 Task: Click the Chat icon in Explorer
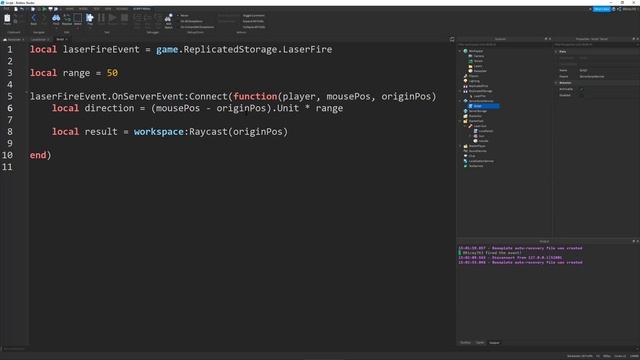tap(465, 156)
